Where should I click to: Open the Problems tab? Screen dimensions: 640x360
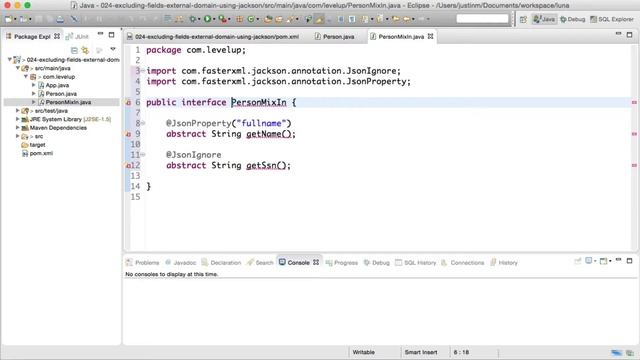coord(143,262)
